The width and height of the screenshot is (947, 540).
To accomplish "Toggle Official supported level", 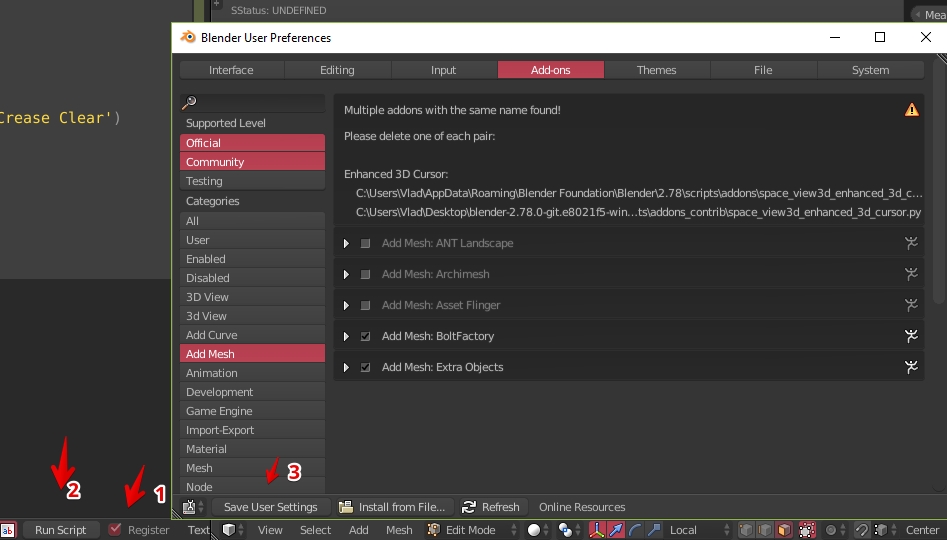I will coord(252,143).
